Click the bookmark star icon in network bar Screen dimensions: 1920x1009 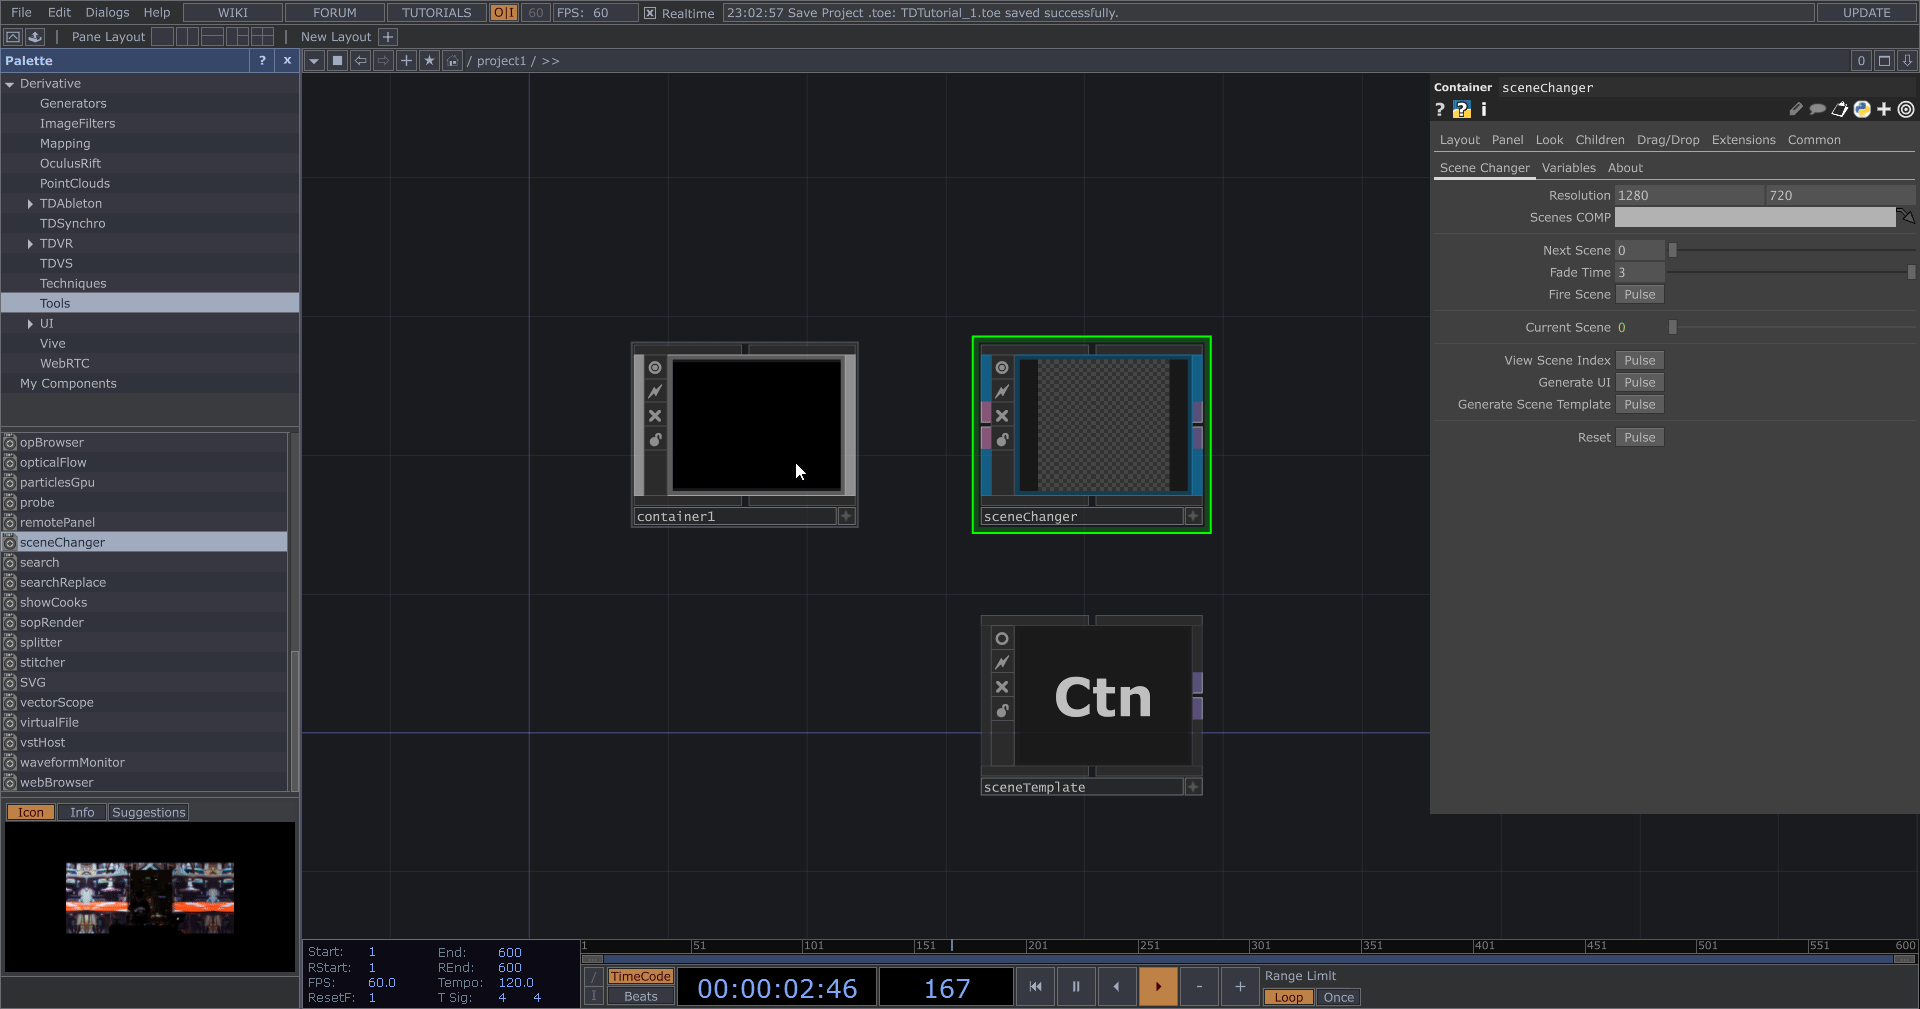429,61
